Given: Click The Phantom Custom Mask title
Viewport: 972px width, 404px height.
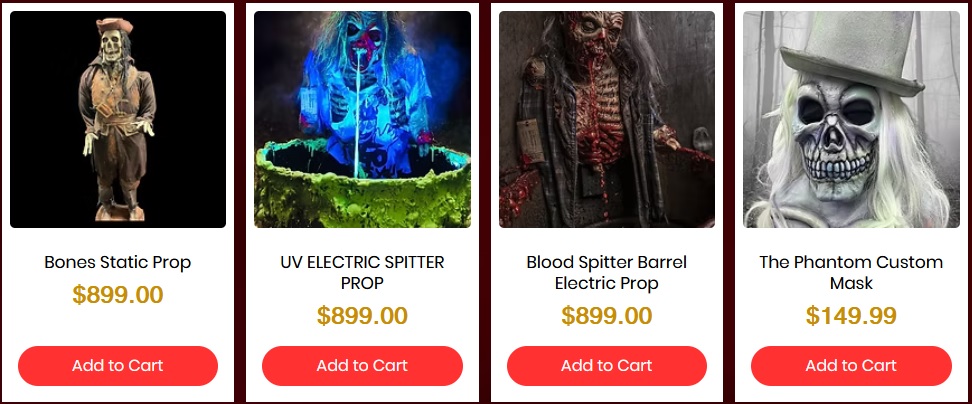Looking at the screenshot, I should point(851,272).
